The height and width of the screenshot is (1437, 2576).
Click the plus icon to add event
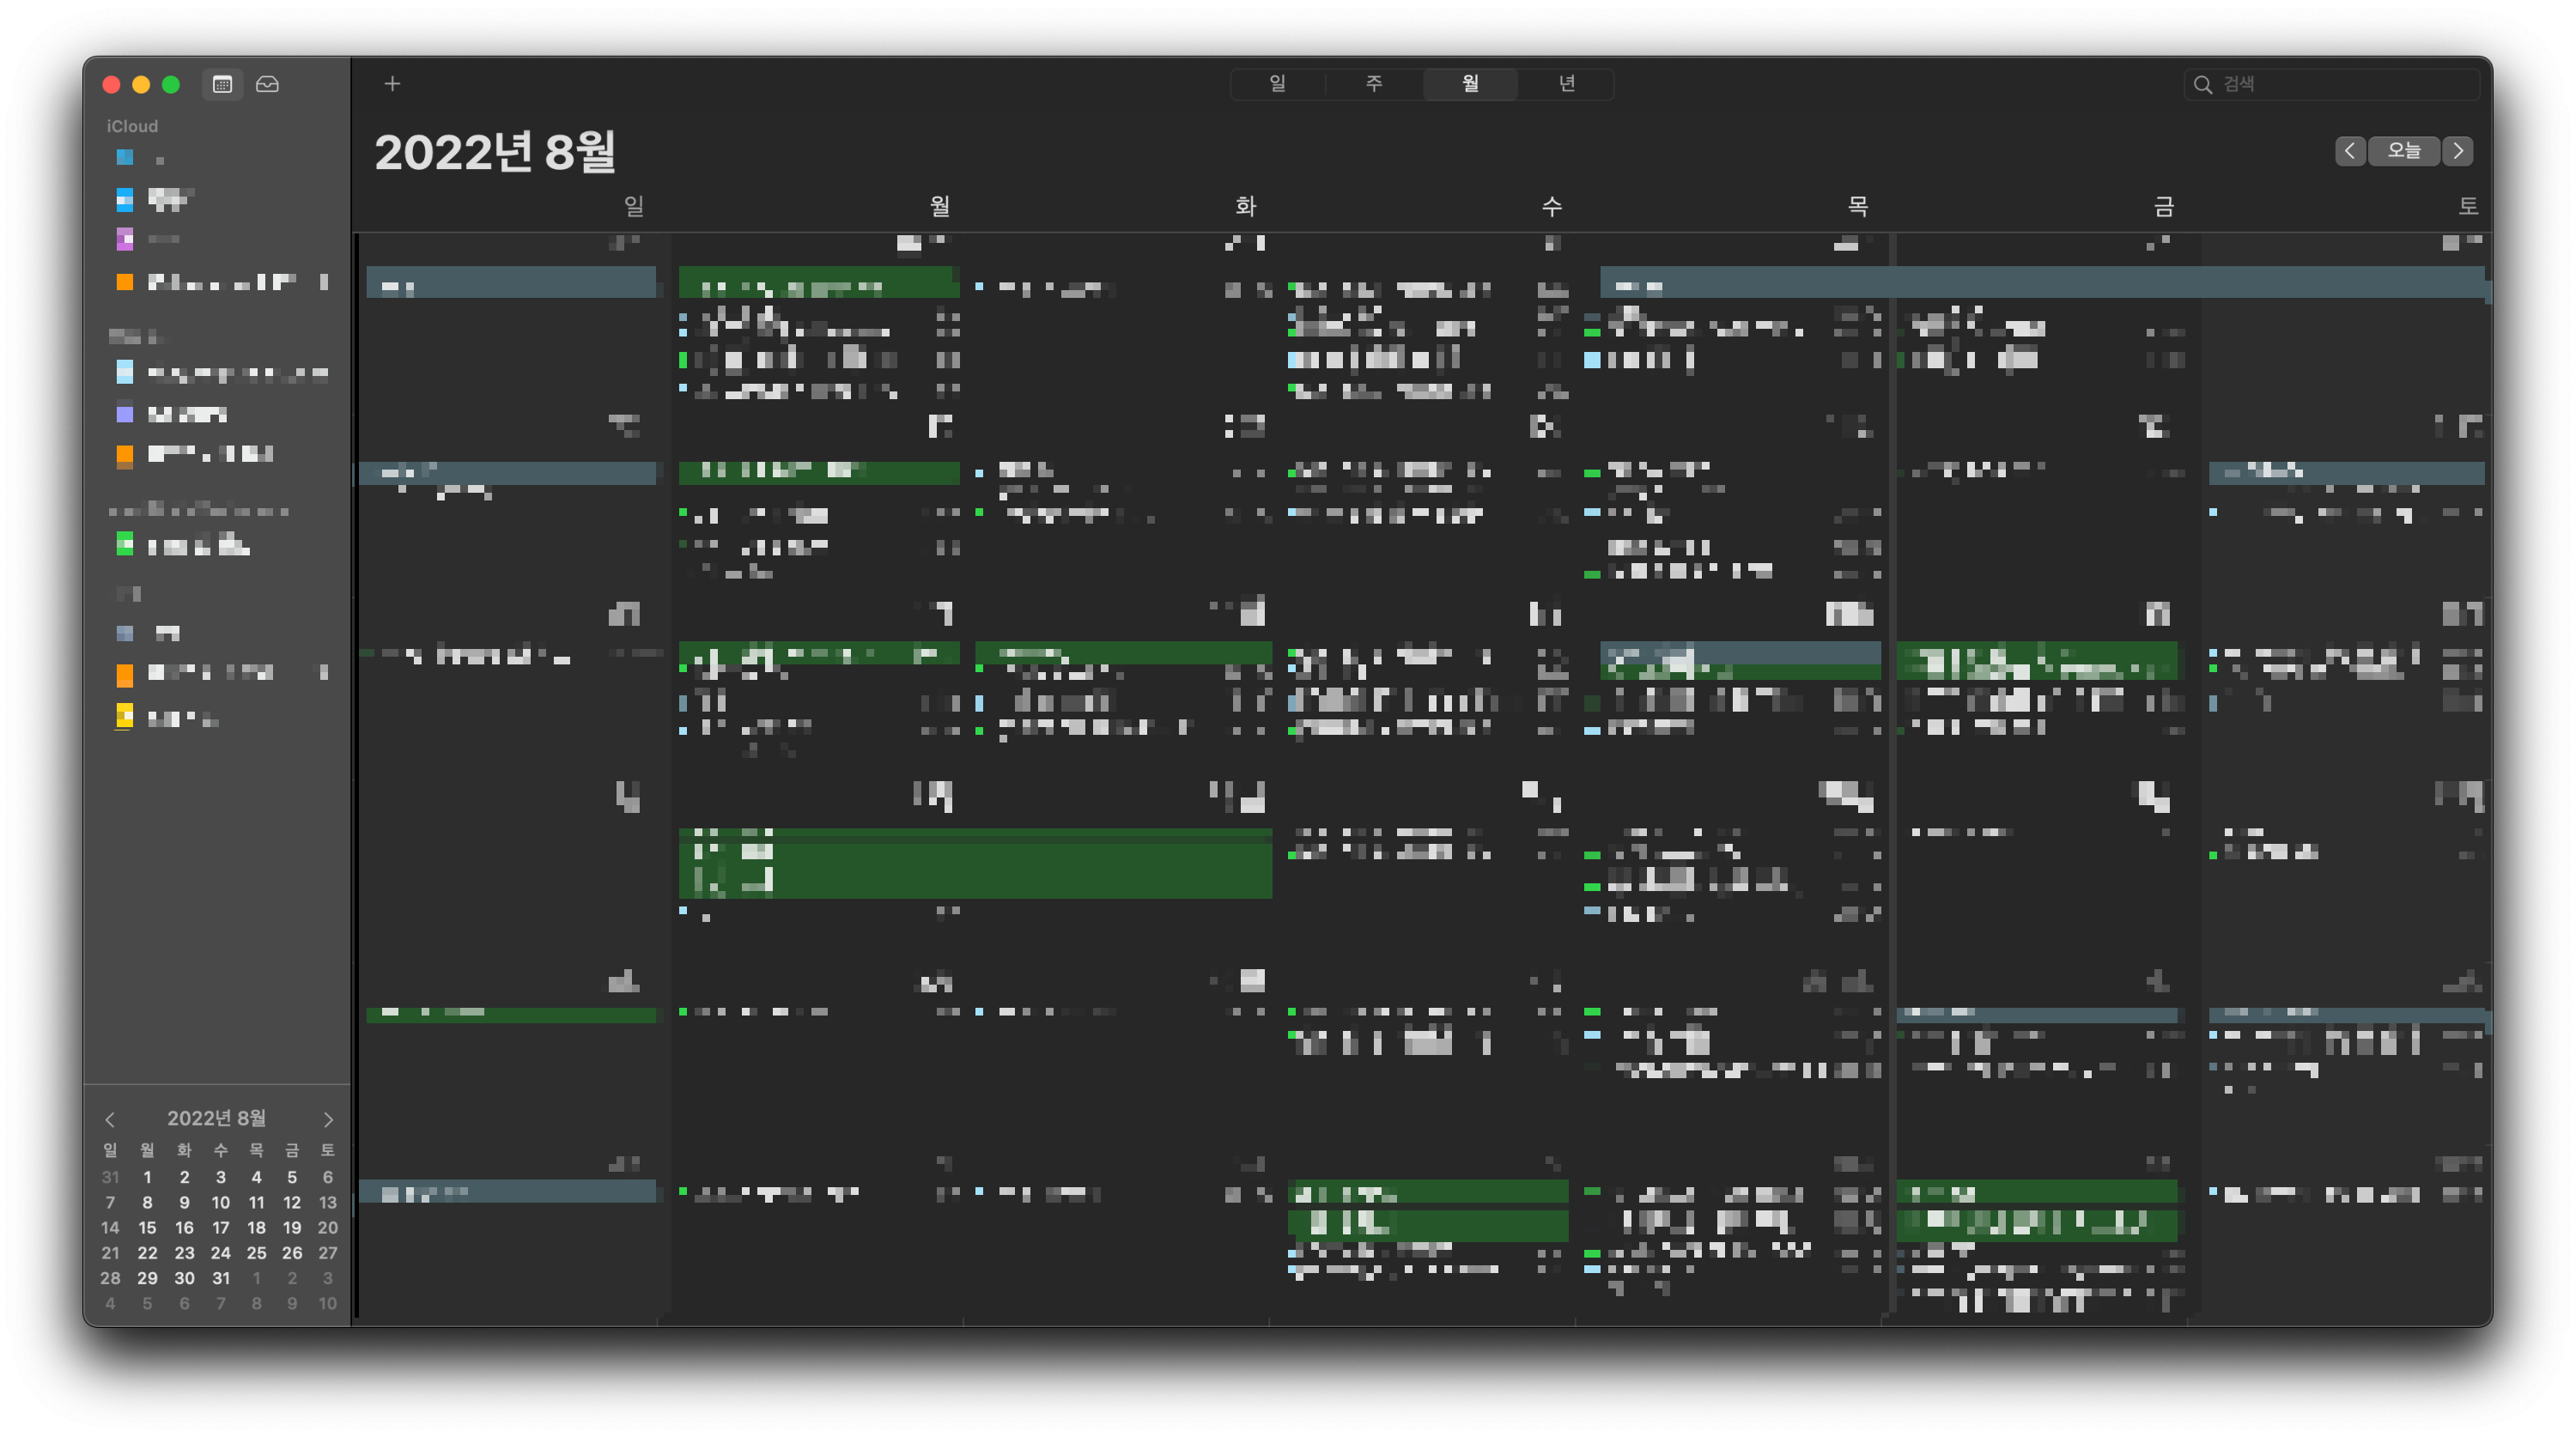[x=392, y=84]
